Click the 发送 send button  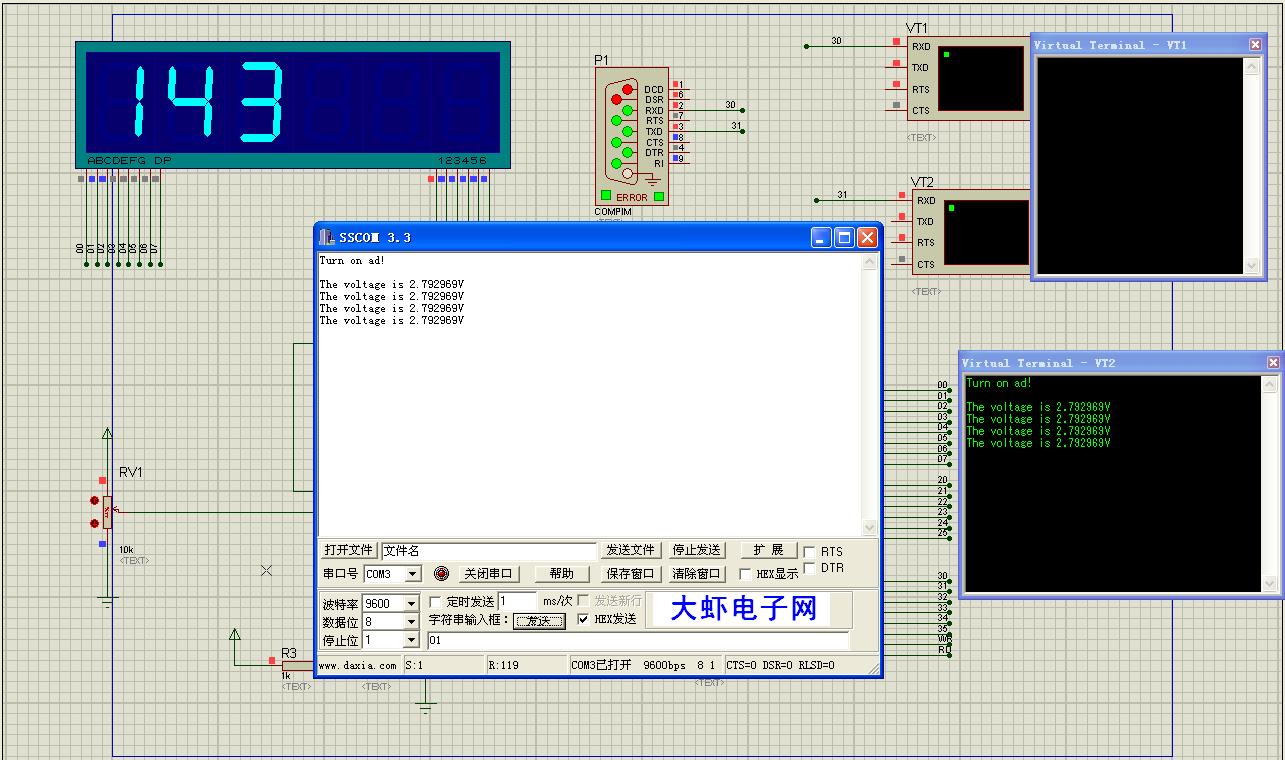pyautogui.click(x=539, y=621)
